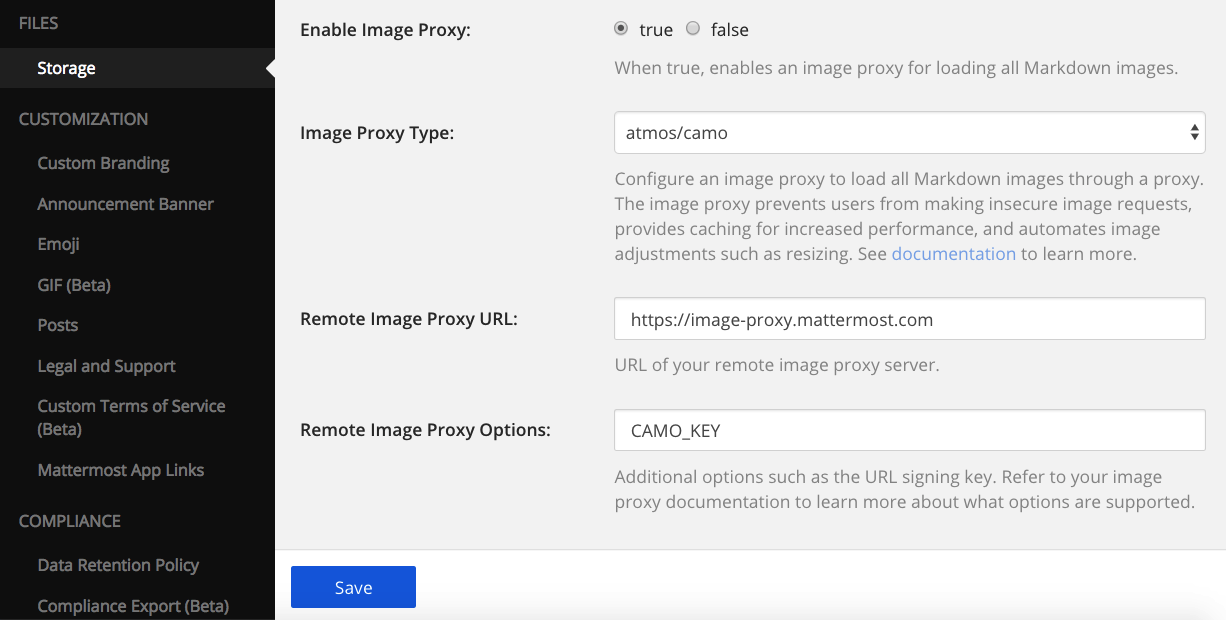Click the CAMO_KEY options field
Viewport: 1226px width, 620px height.
(908, 430)
